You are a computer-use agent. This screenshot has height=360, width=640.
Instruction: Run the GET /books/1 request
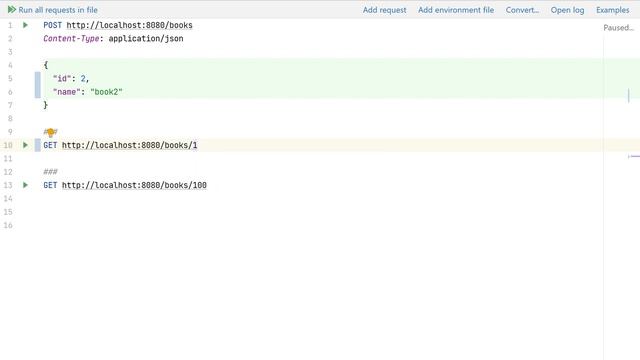click(x=25, y=145)
